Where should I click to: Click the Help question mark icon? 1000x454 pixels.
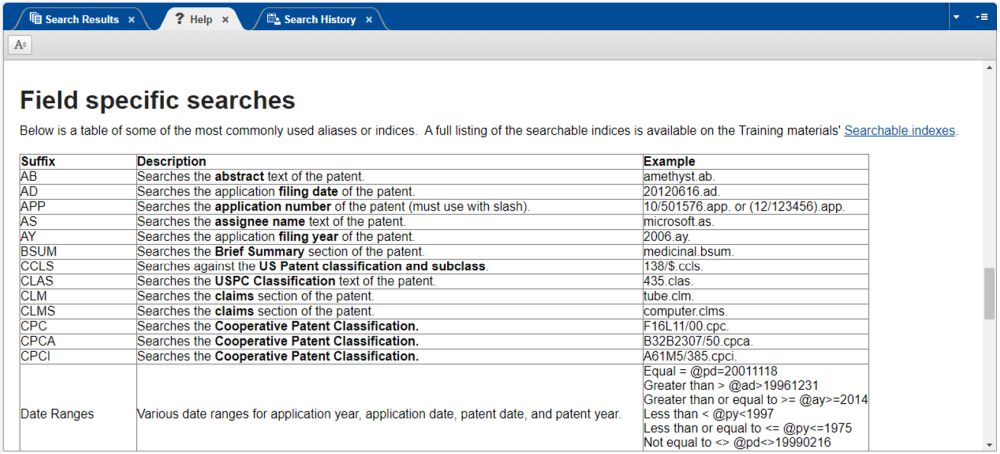pyautogui.click(x=179, y=19)
